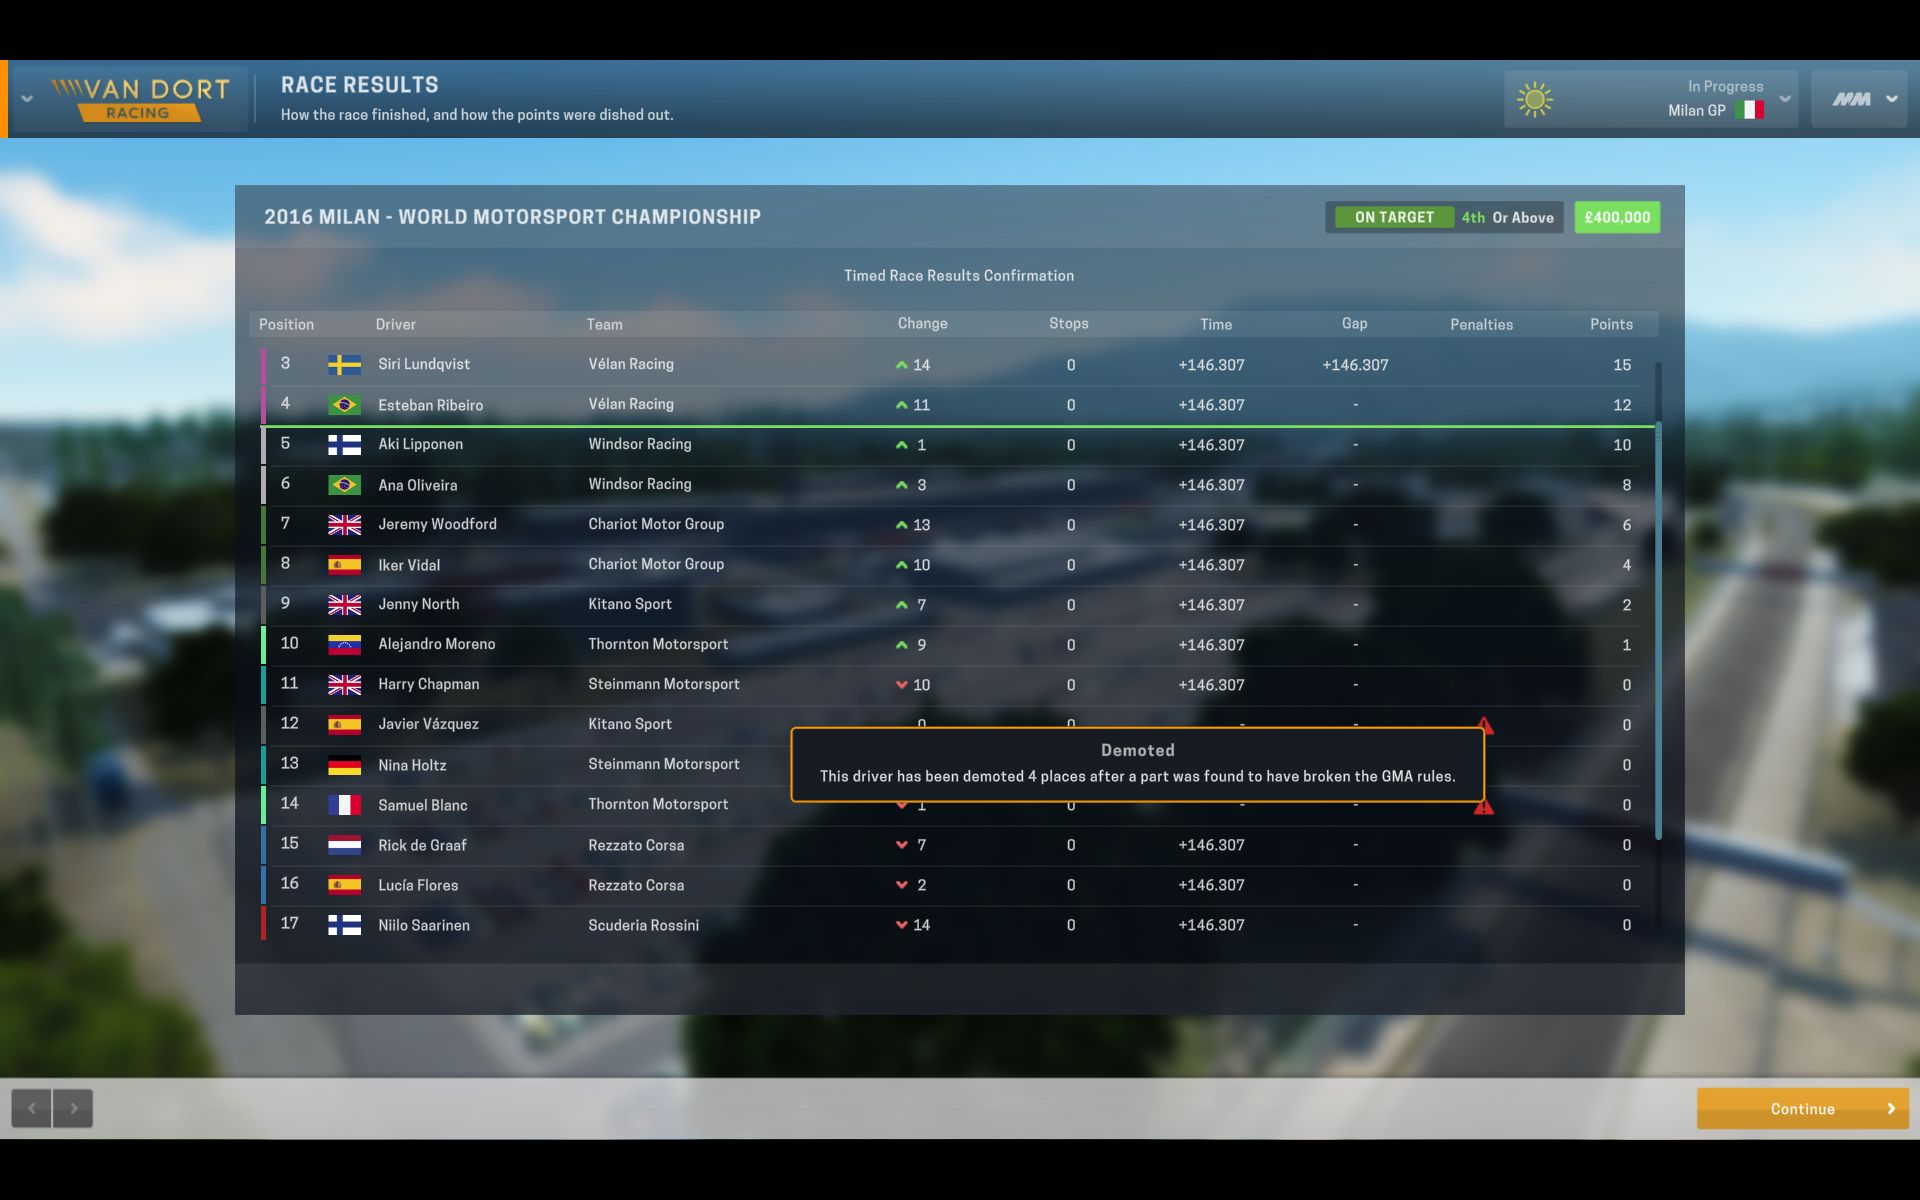This screenshot has height=1200, width=1920.
Task: Click the ON TARGET status label
Action: [x=1393, y=217]
